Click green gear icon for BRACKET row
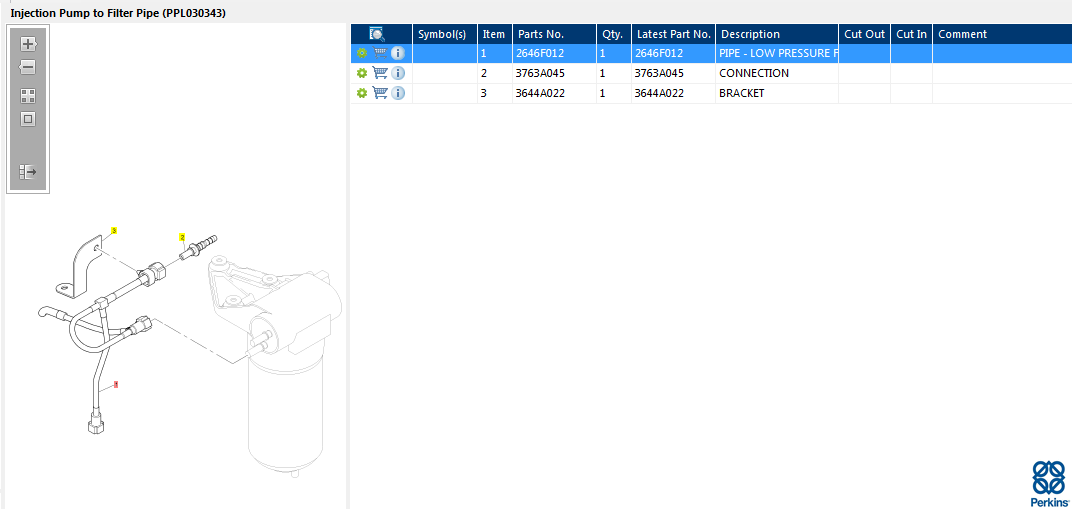 coord(362,94)
